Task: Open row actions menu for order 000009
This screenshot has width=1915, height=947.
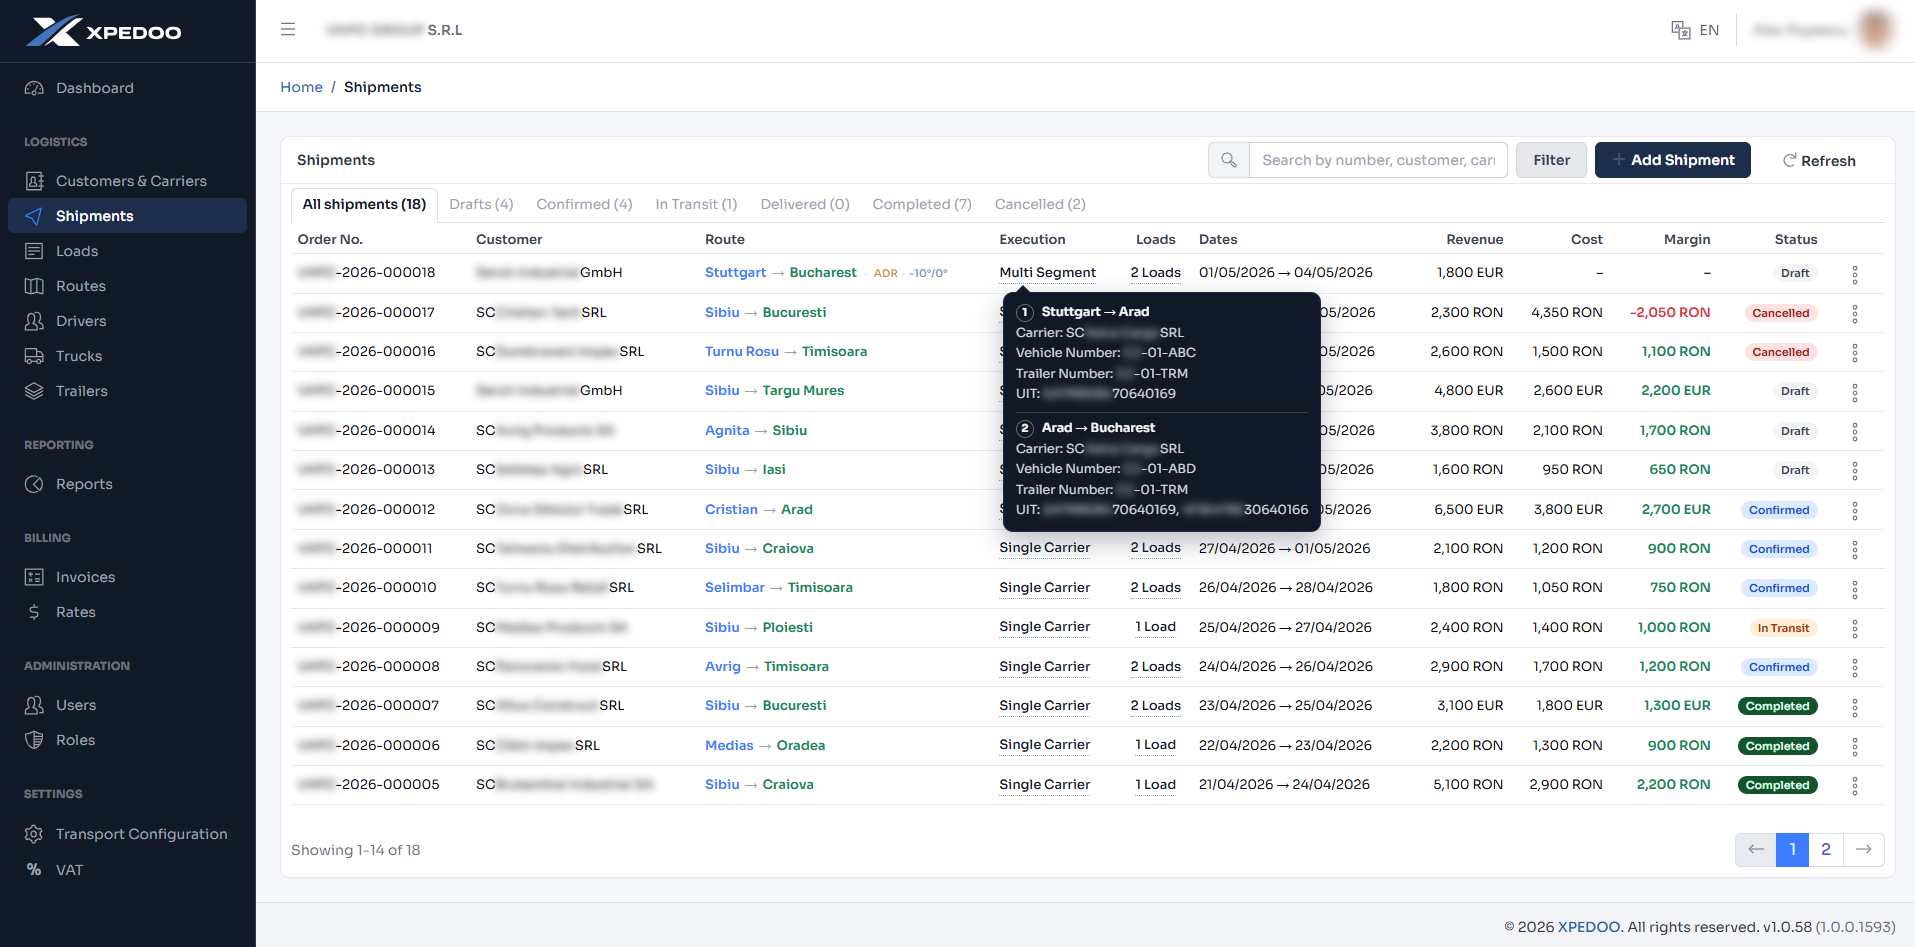Action: [1855, 629]
